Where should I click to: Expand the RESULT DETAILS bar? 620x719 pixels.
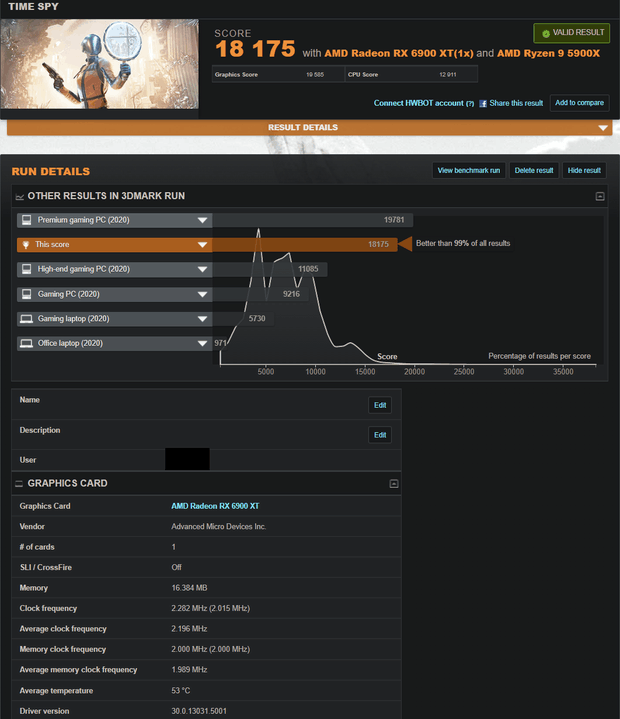pyautogui.click(x=310, y=127)
